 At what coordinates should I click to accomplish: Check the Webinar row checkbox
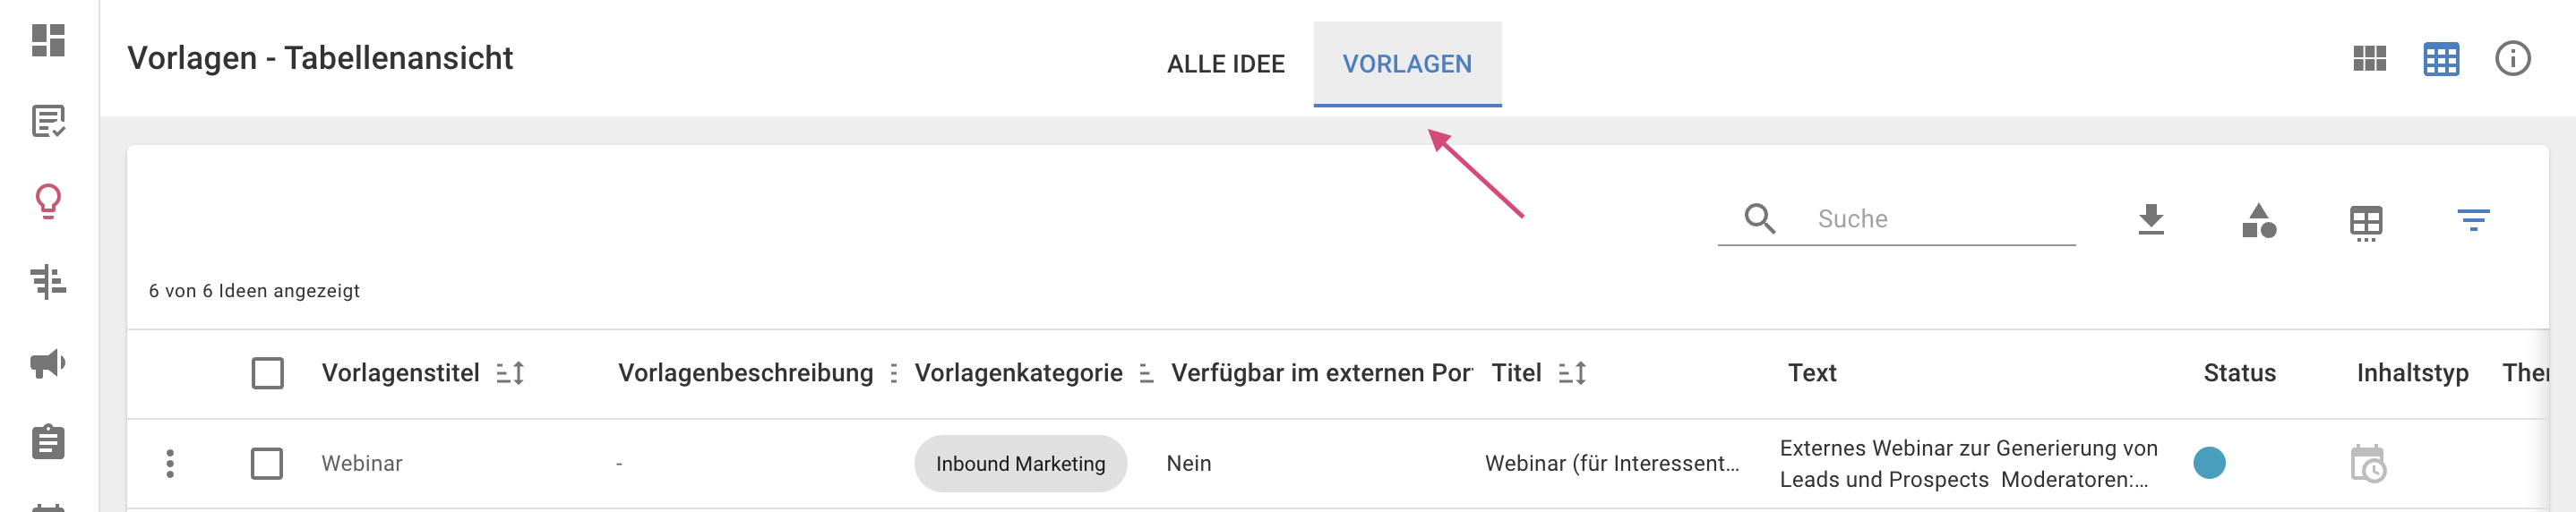coord(267,463)
